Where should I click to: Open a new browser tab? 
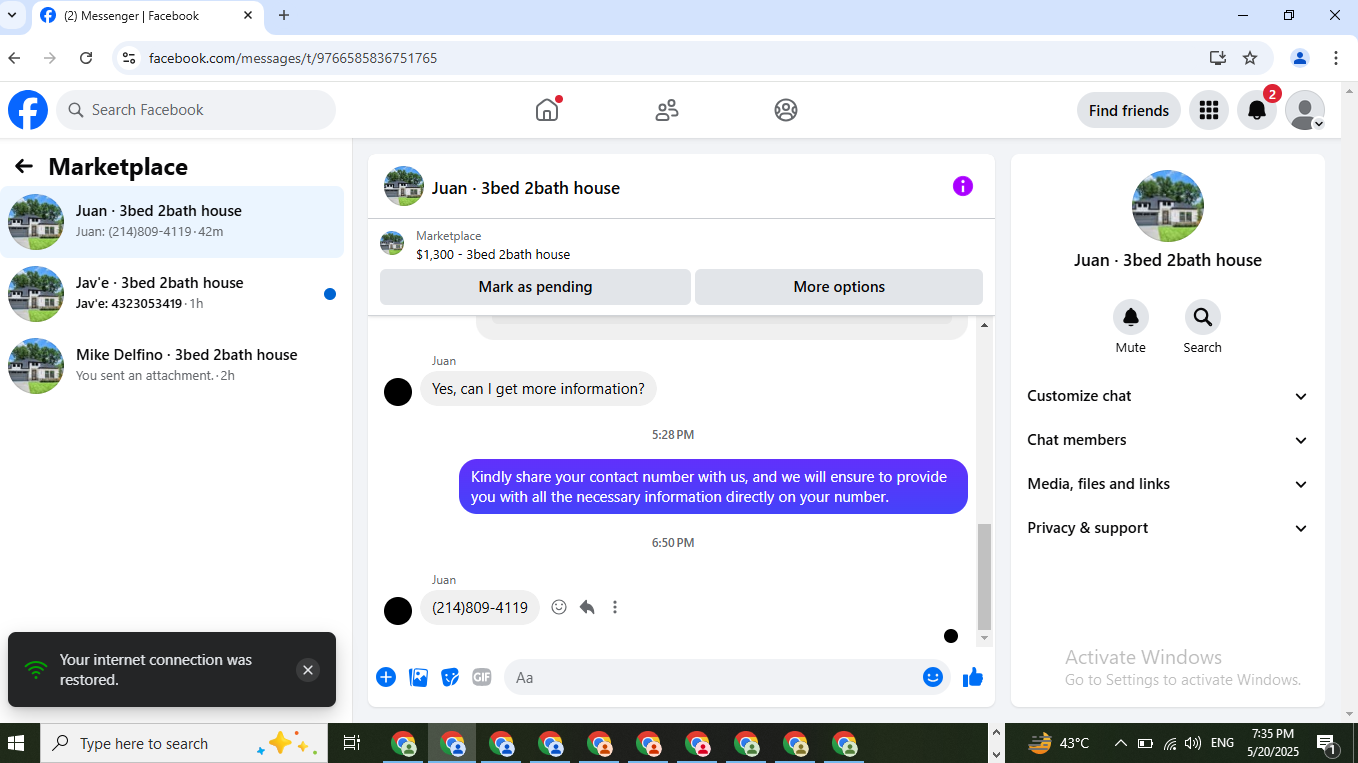click(284, 16)
